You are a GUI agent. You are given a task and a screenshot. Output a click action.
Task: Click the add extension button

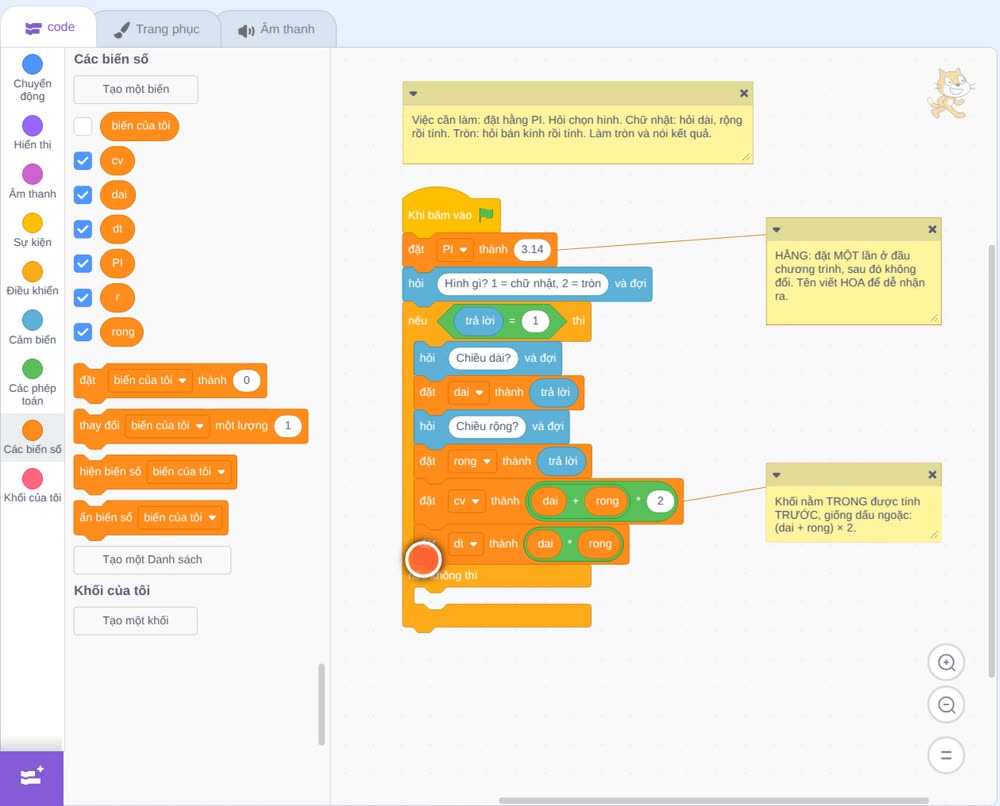pyautogui.click(x=32, y=777)
